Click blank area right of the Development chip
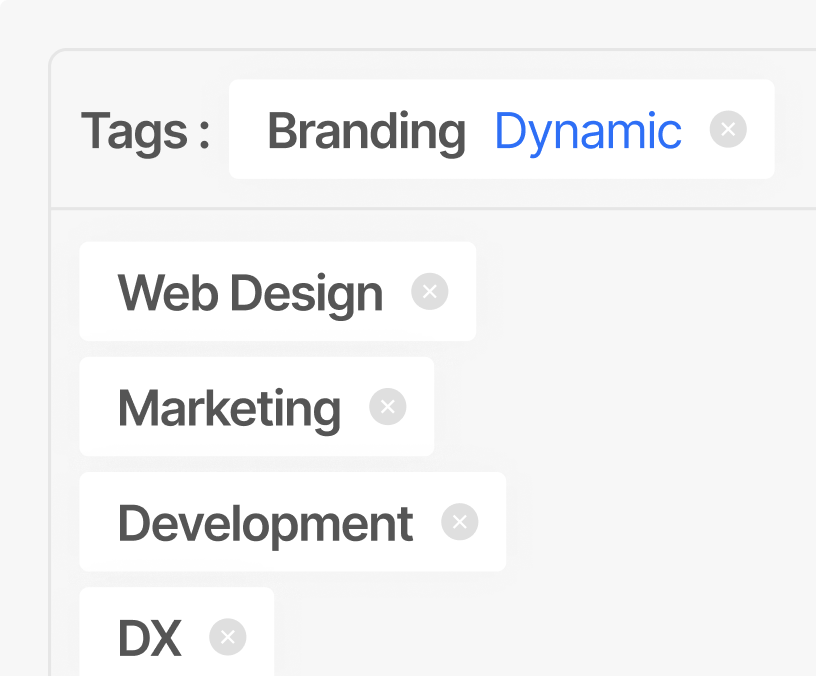The width and height of the screenshot is (816, 676). 660,522
